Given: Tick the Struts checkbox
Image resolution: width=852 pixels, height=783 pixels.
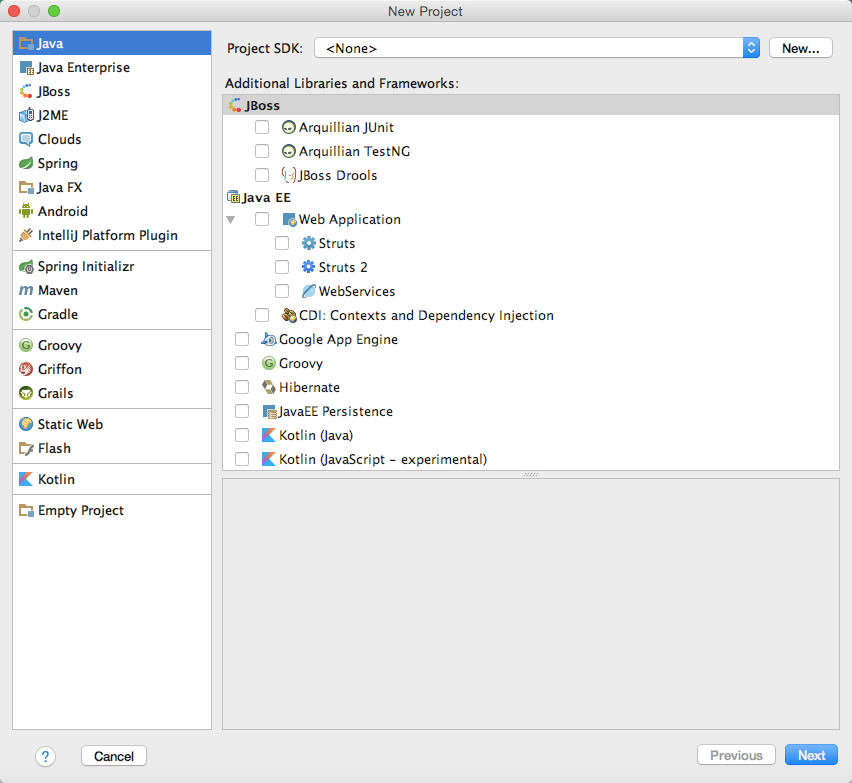Looking at the screenshot, I should tap(282, 243).
